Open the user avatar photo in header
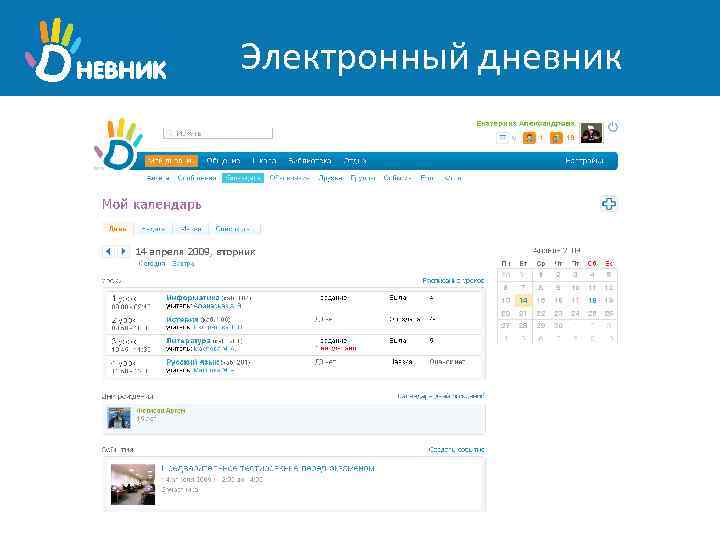Image resolution: width=720 pixels, height=540 pixels. click(x=591, y=133)
